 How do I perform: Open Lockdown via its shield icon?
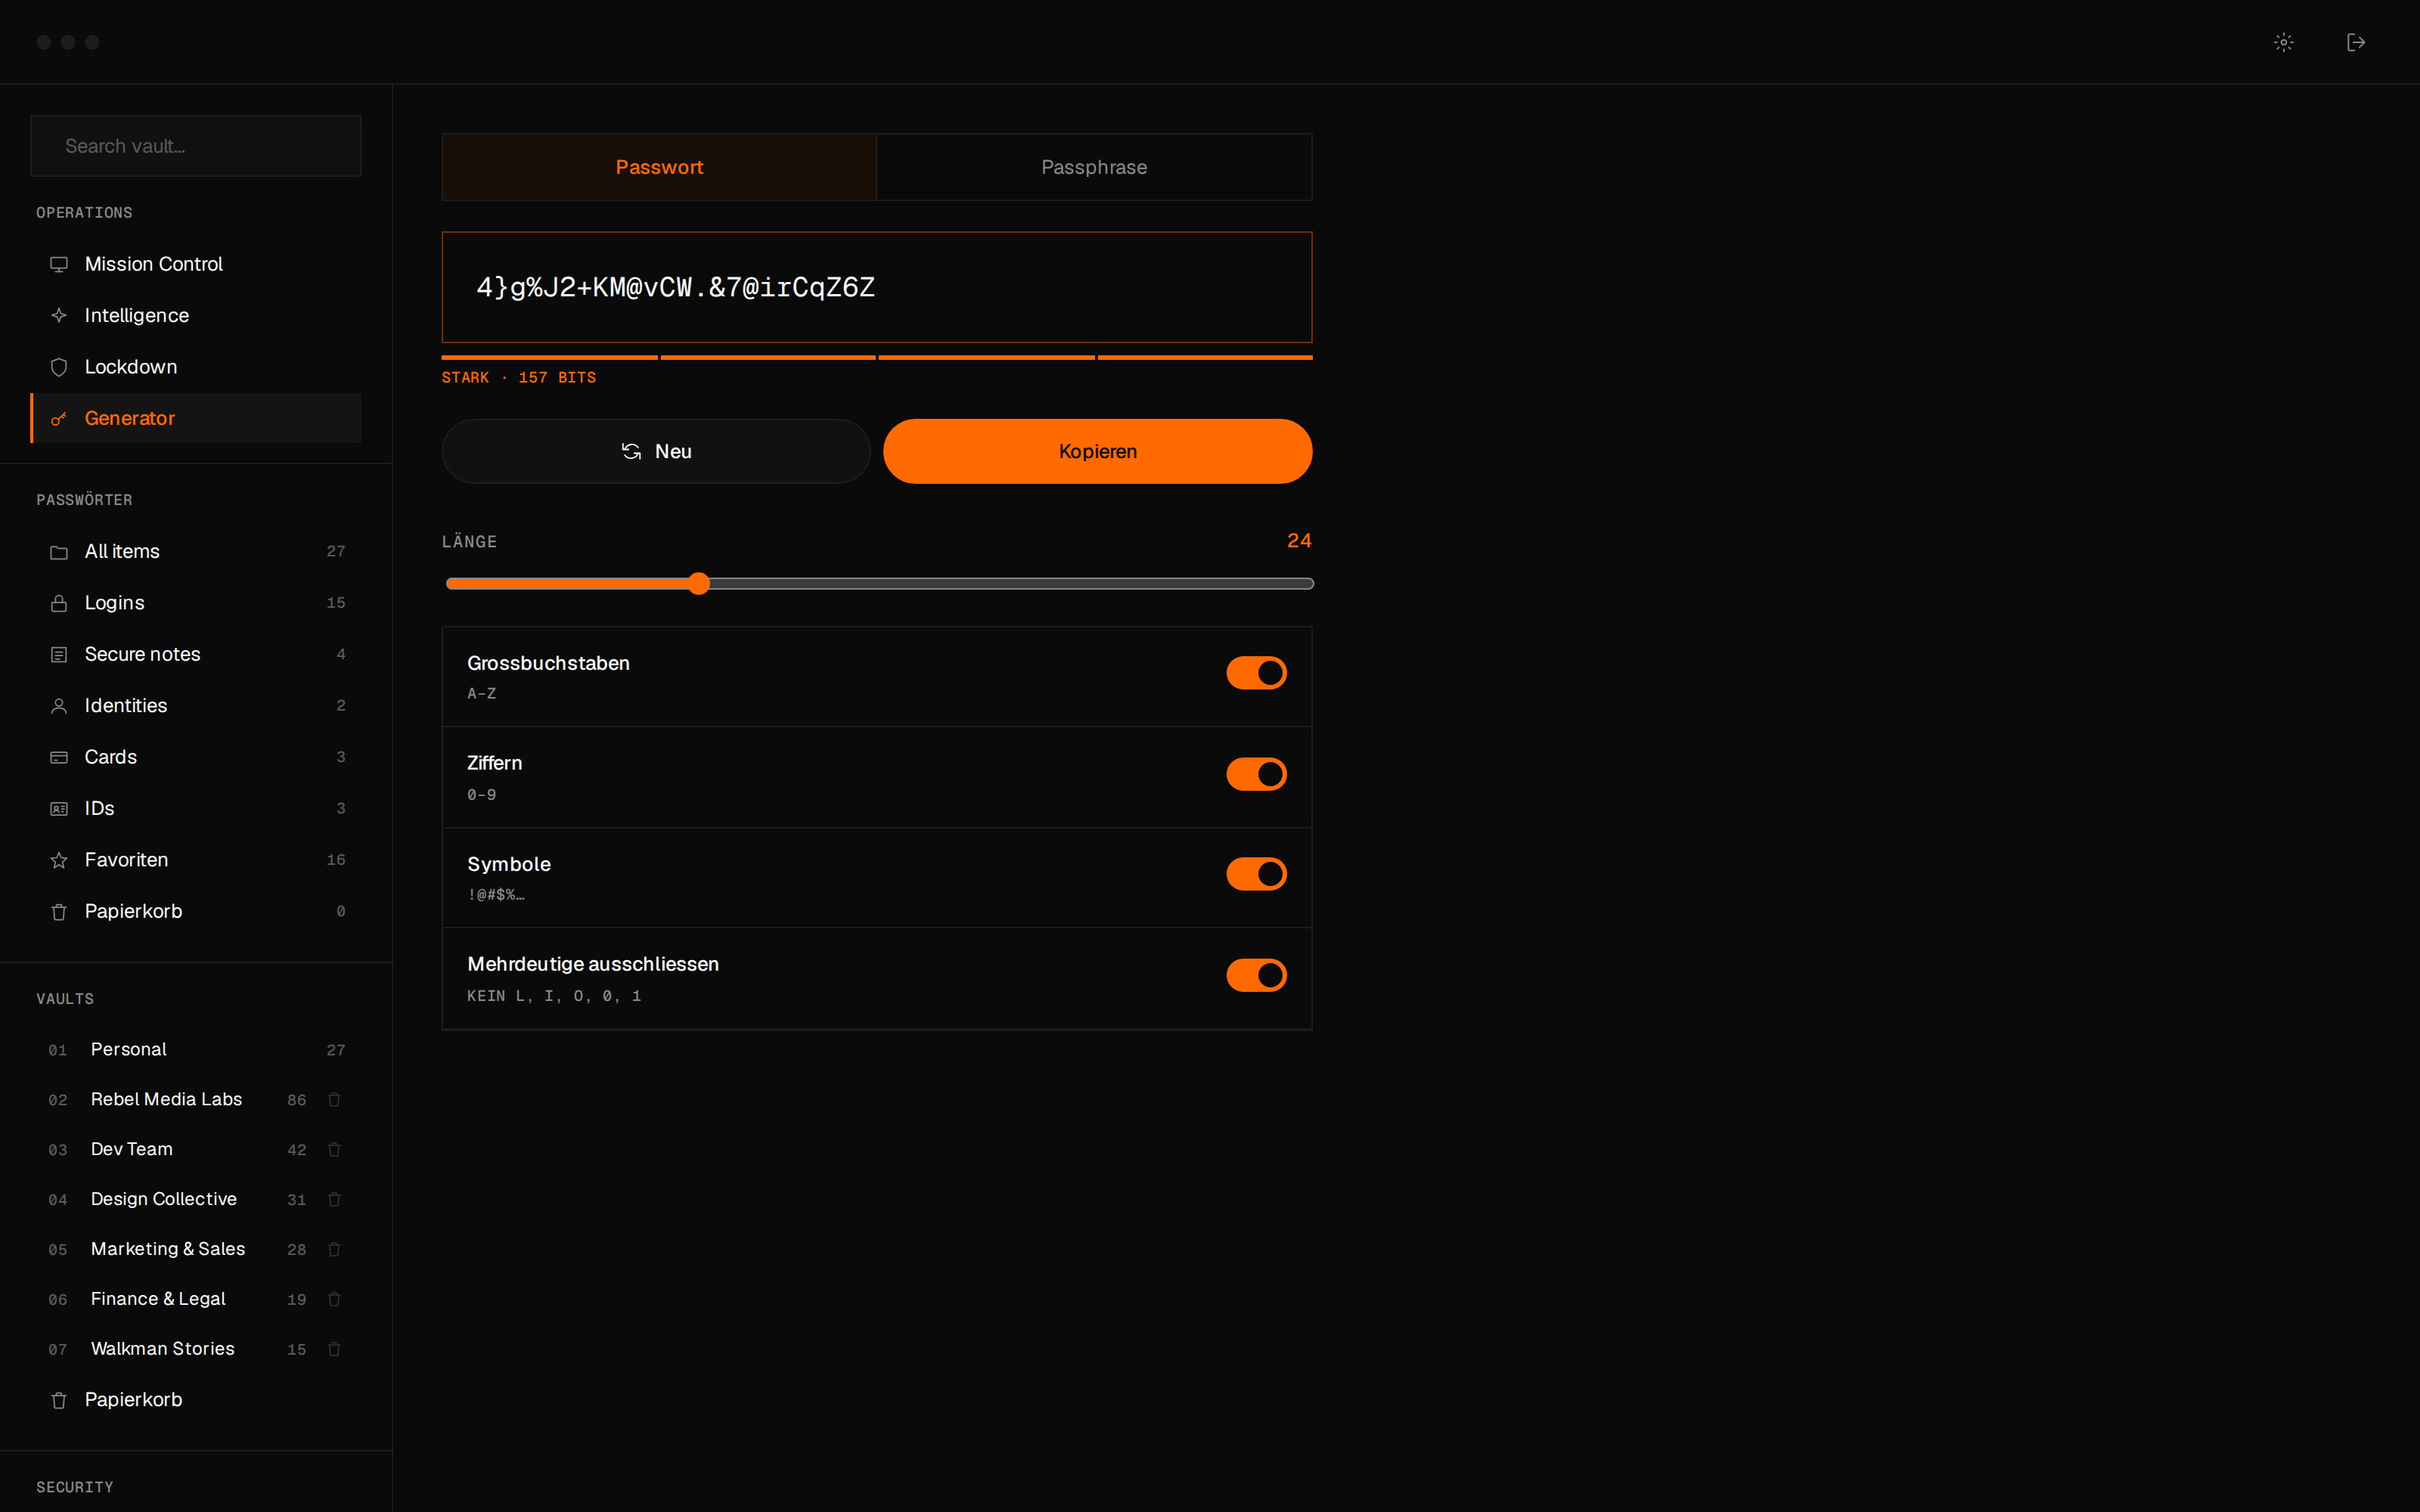pos(59,367)
